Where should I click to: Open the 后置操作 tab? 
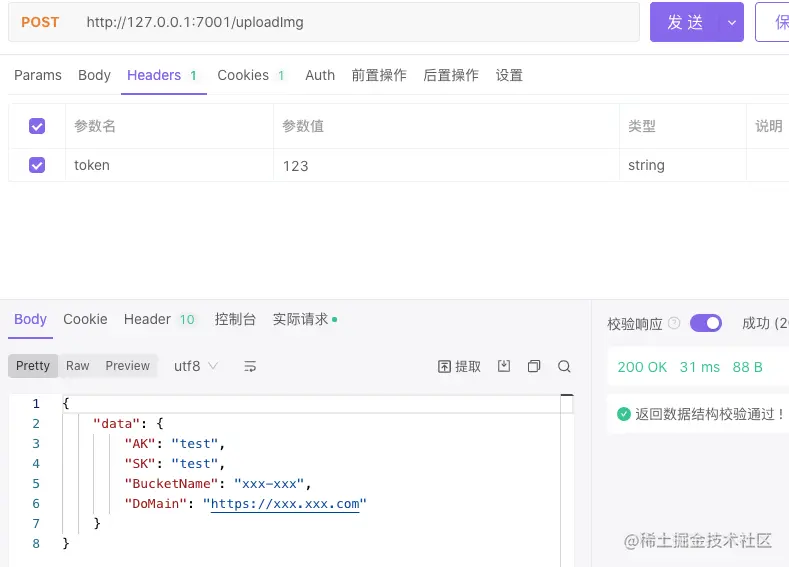451,75
